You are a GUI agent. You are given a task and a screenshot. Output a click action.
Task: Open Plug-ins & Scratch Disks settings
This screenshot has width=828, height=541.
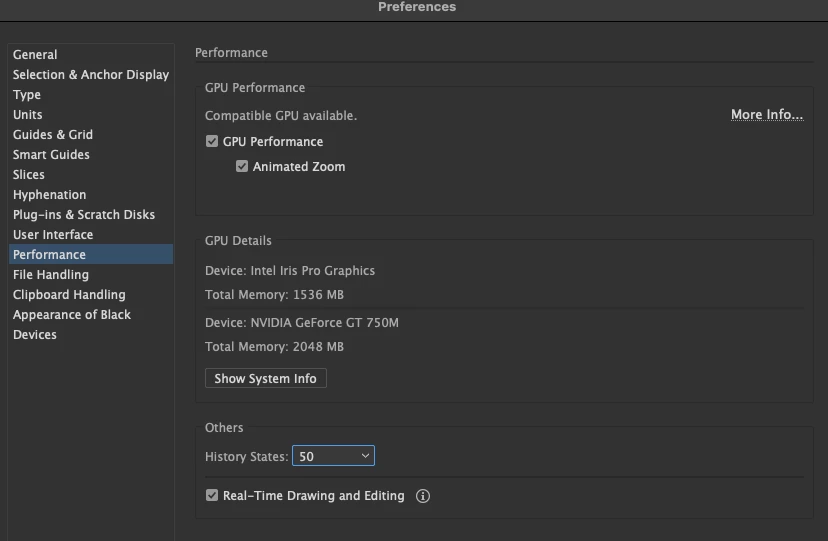pyautogui.click(x=84, y=215)
